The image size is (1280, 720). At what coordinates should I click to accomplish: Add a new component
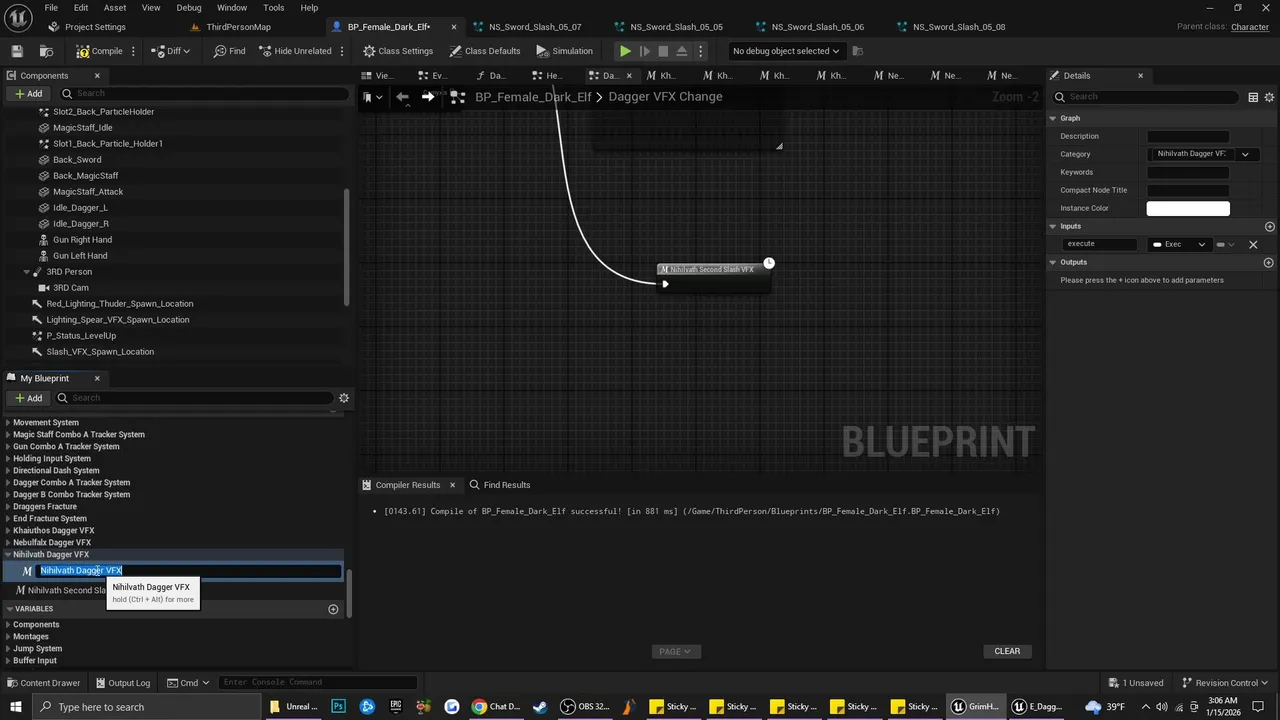(28, 93)
